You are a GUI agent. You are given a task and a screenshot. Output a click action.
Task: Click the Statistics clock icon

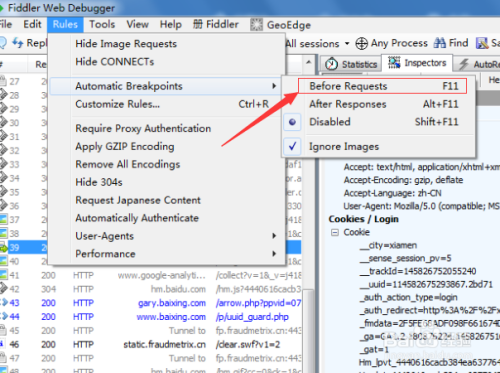[x=332, y=64]
